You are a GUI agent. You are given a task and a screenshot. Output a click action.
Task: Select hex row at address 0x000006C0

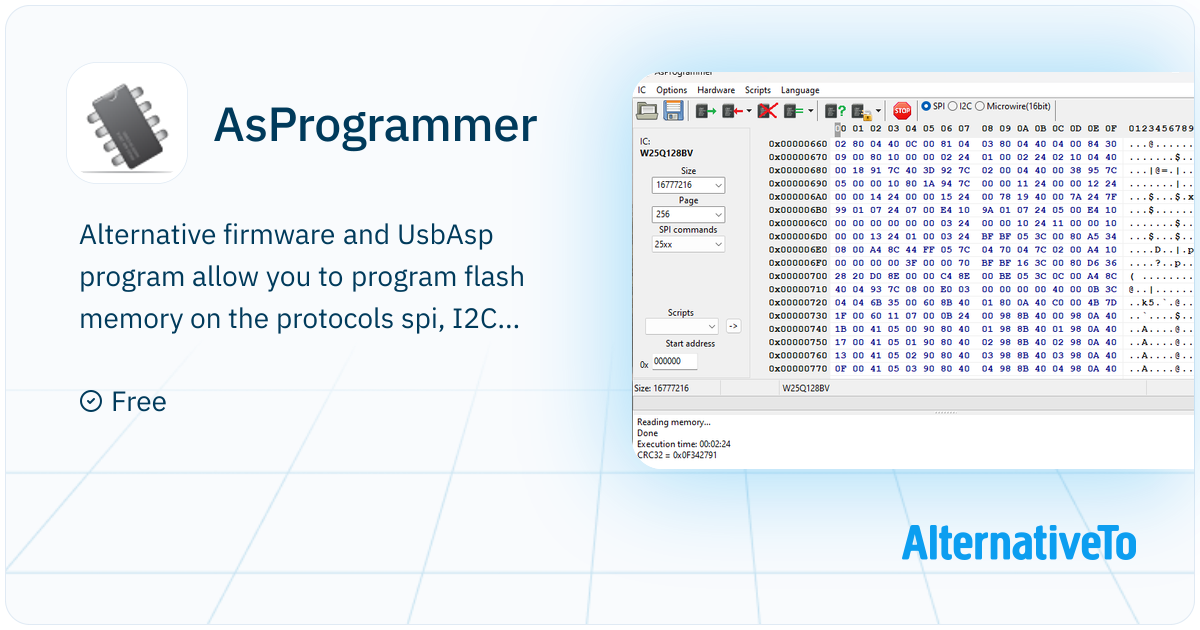point(981,223)
